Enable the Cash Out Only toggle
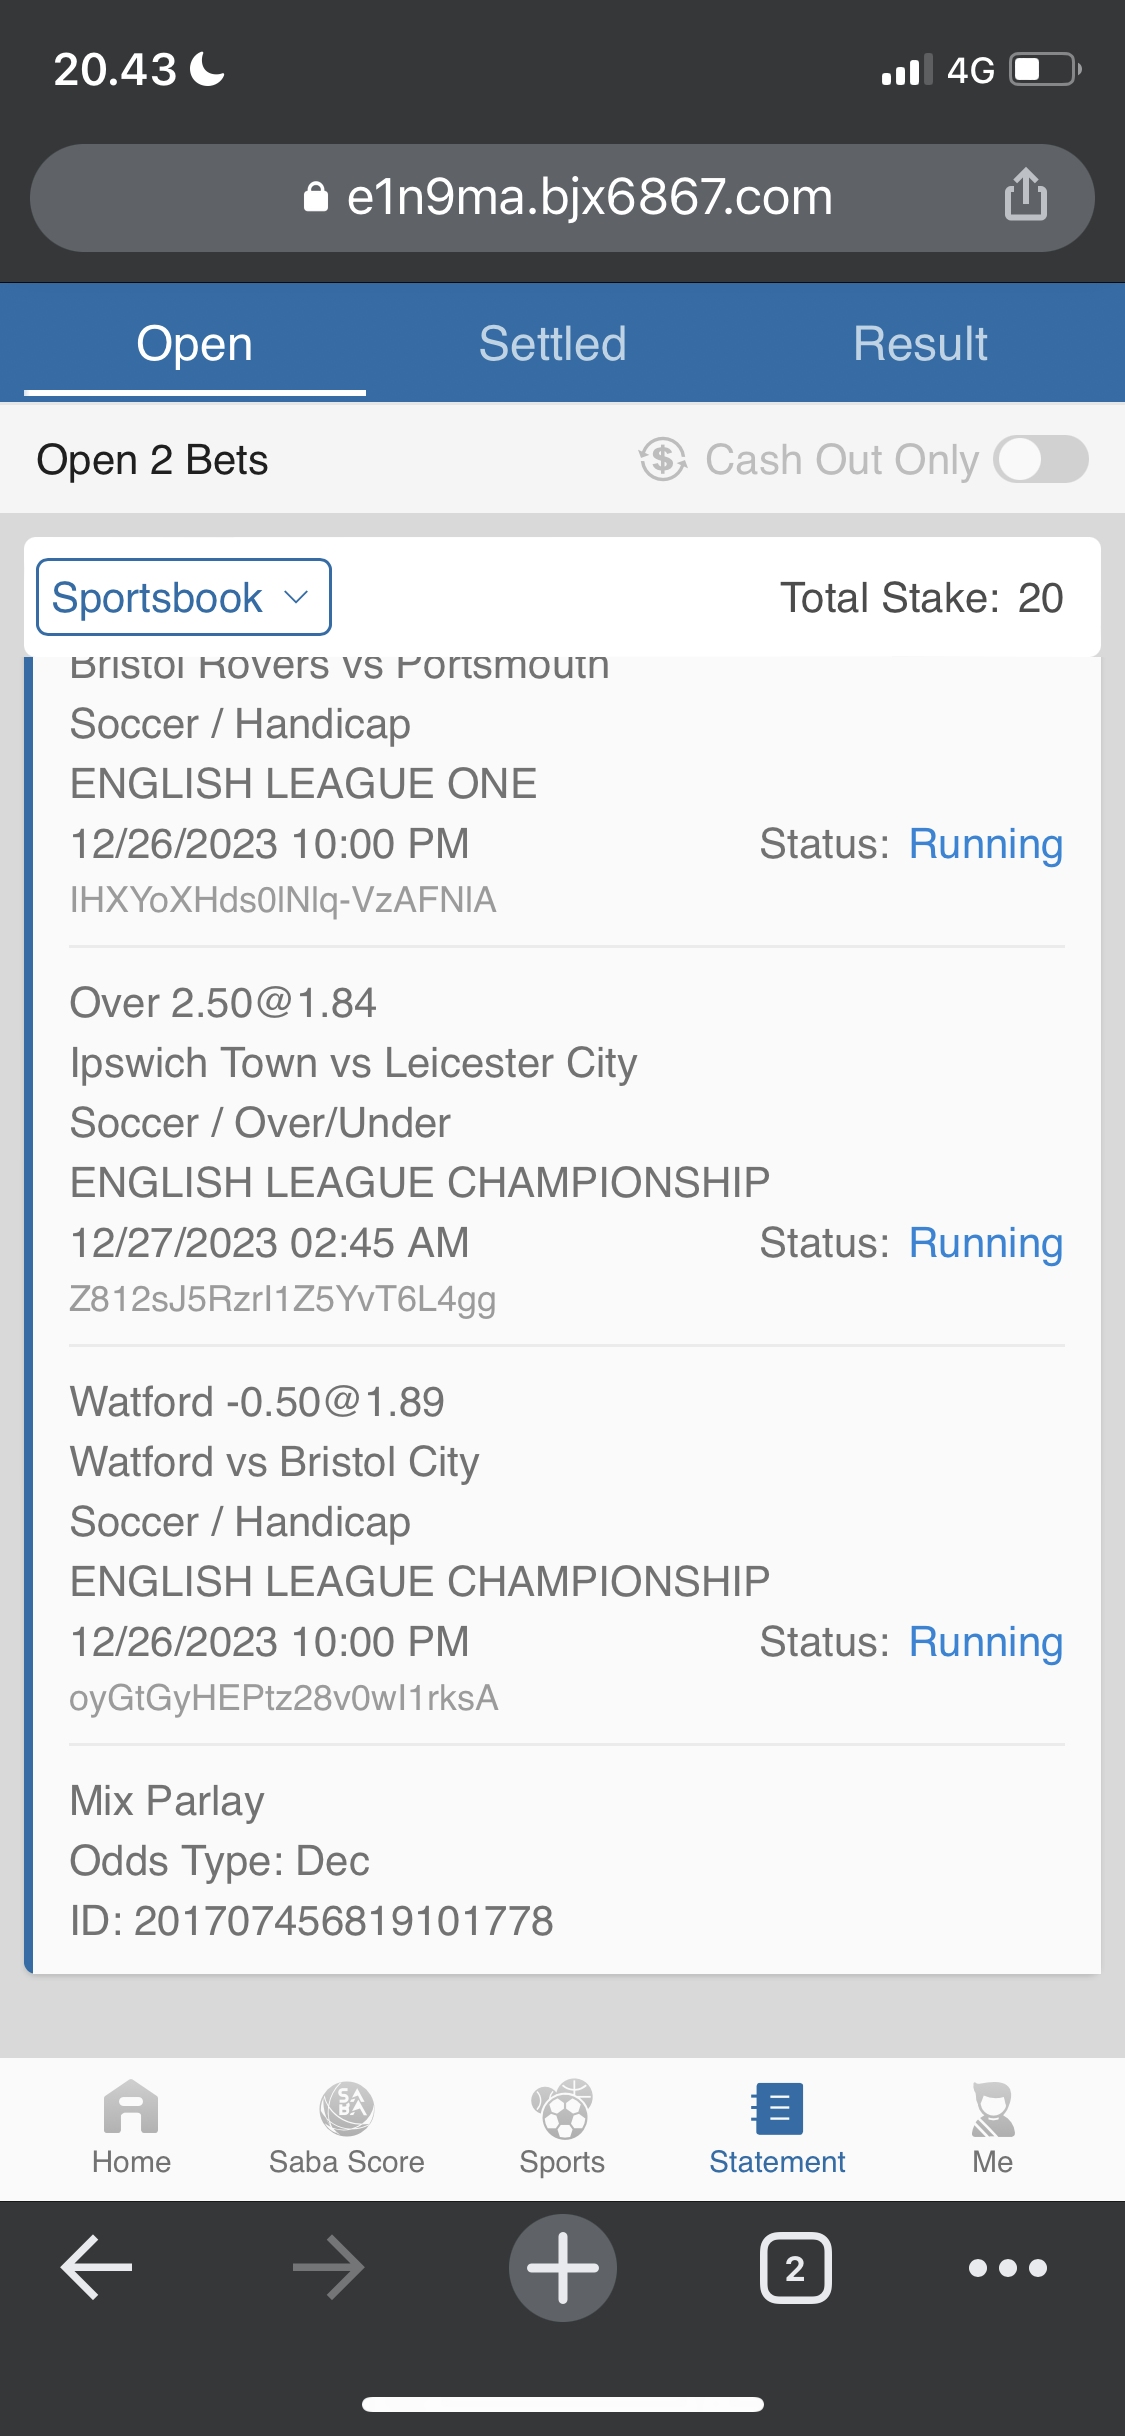 click(x=1041, y=460)
